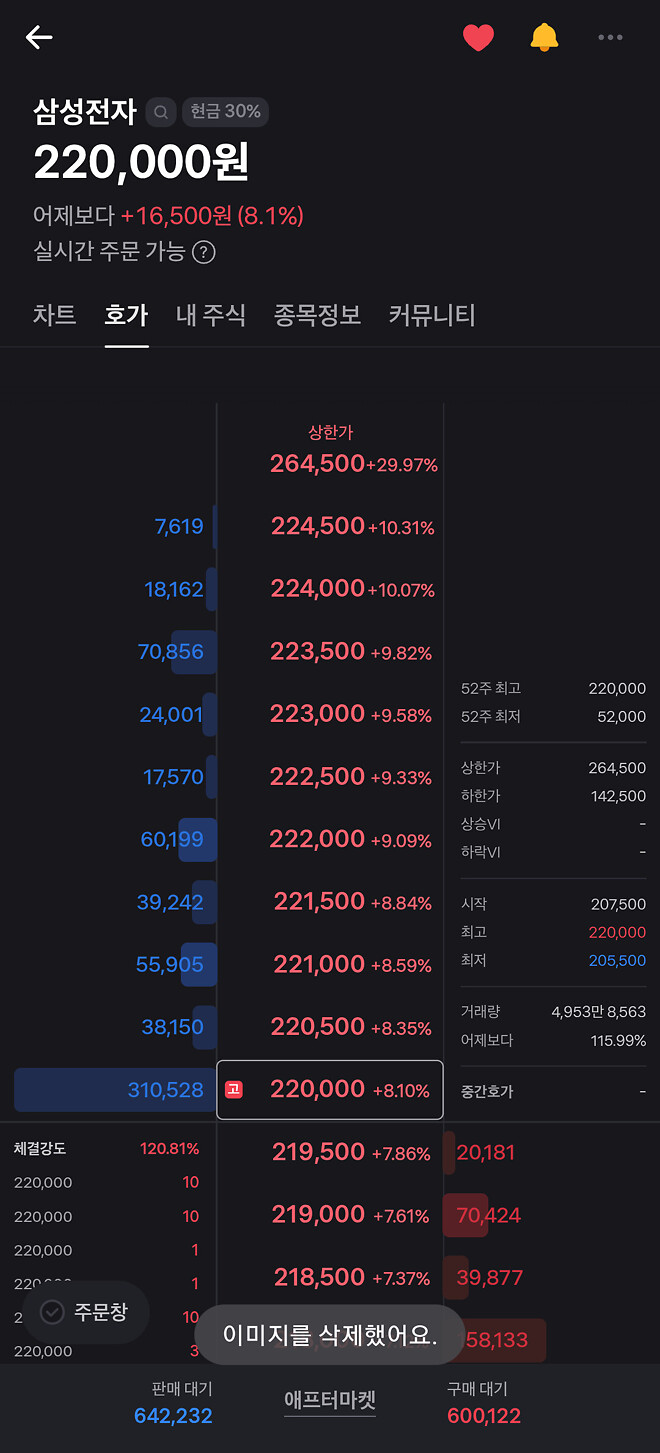The image size is (660, 1453).
Task: Choose the 219,500 bid price row
Action: tap(330, 1152)
